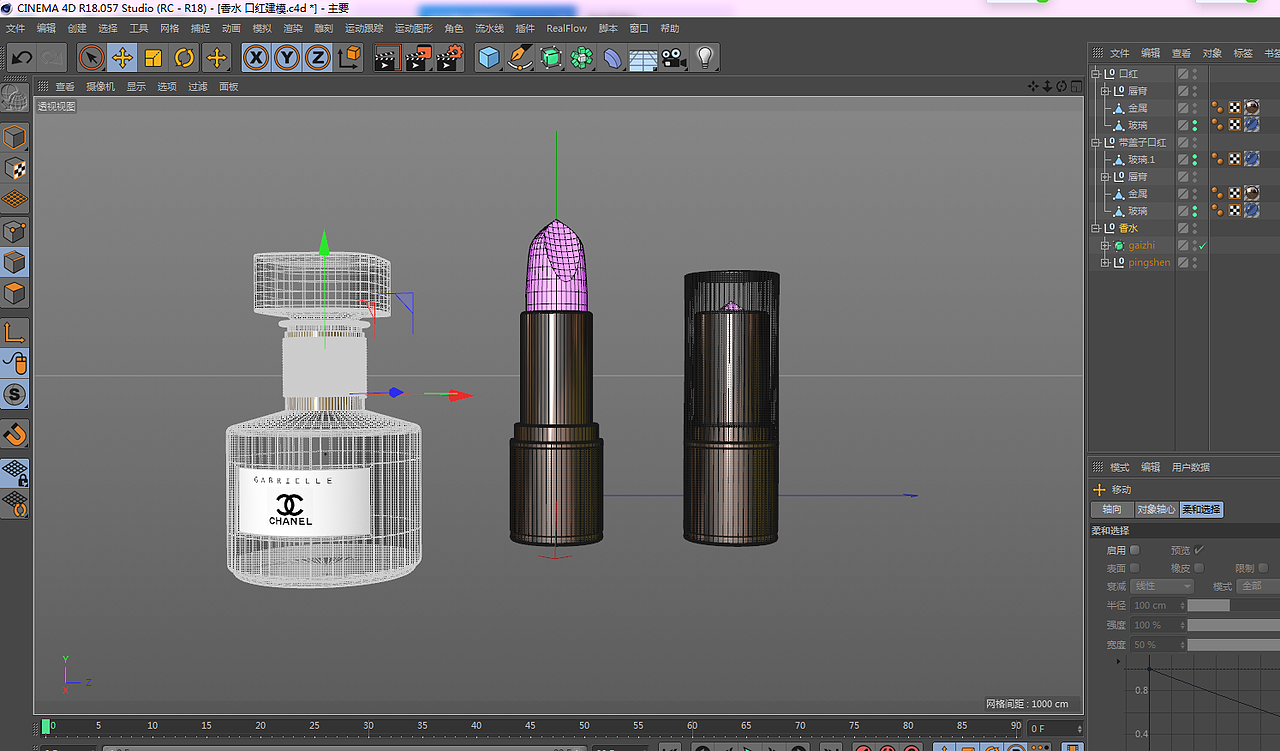Switch the coordinate system icon
Screen dimensions: 1280x751
pos(349,58)
